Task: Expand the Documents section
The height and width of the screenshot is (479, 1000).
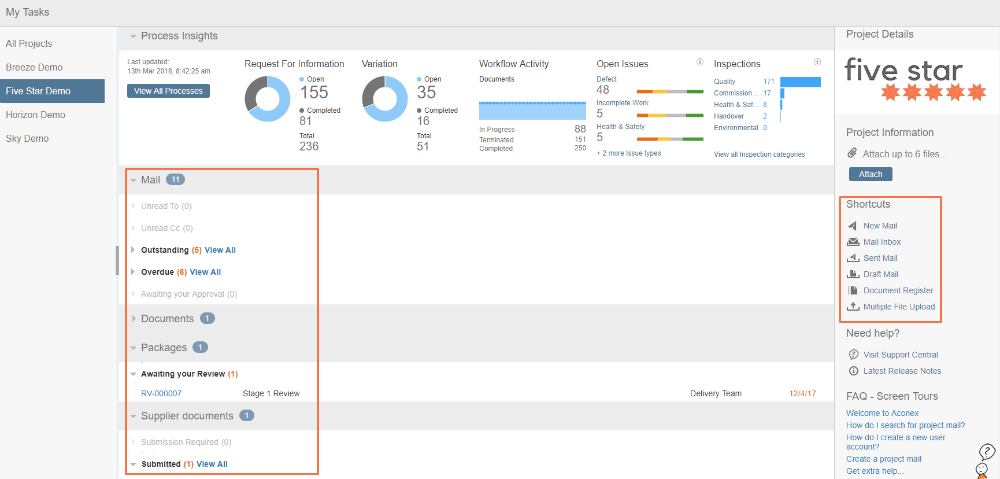Action: point(132,319)
